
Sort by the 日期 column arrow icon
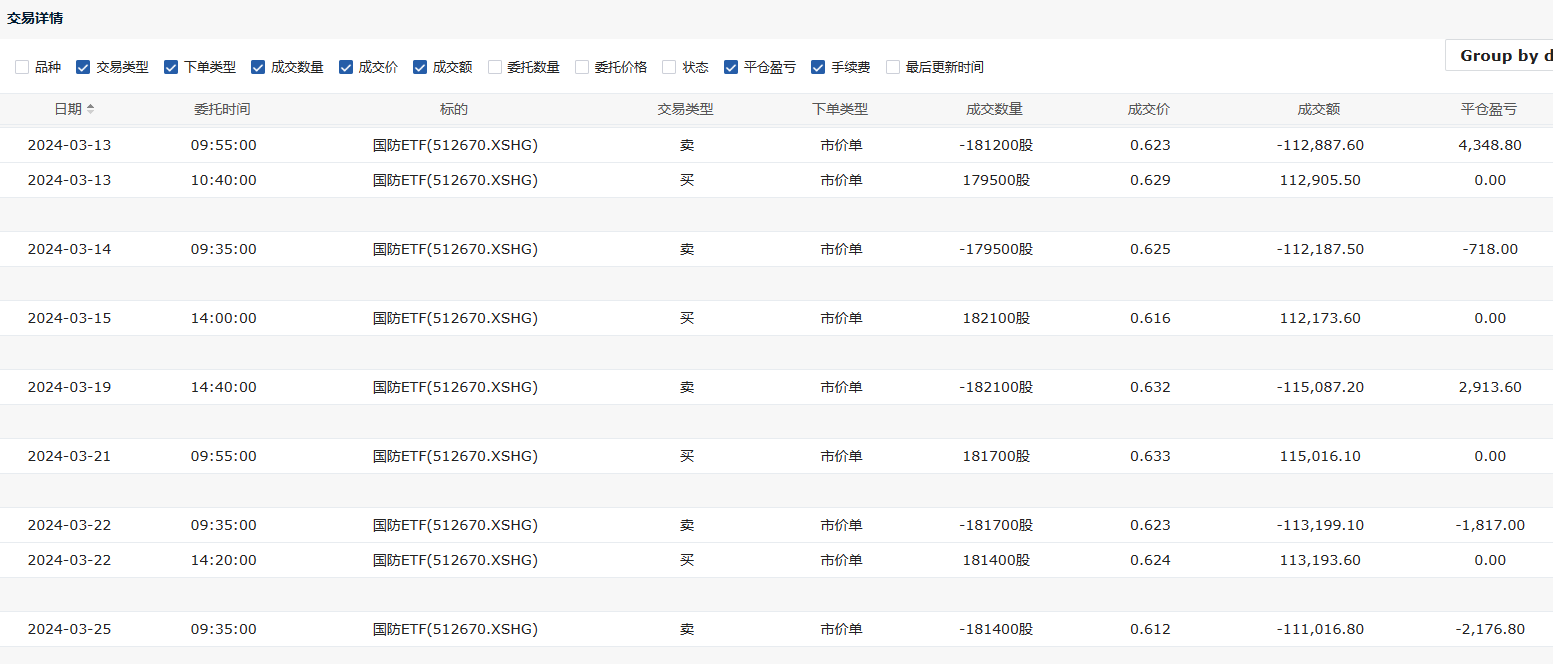click(91, 109)
